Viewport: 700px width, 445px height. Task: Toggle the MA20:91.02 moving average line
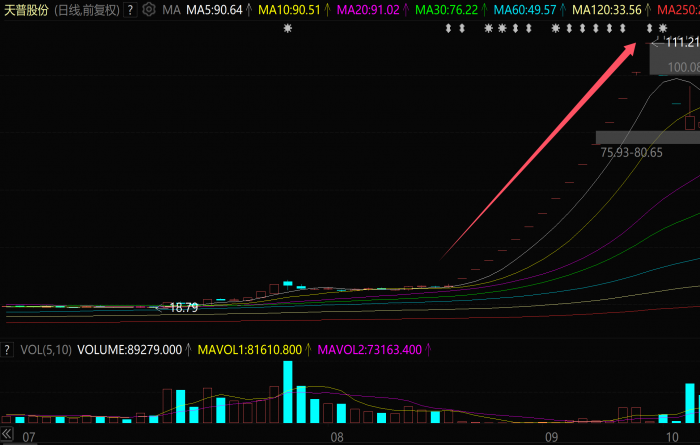point(369,9)
